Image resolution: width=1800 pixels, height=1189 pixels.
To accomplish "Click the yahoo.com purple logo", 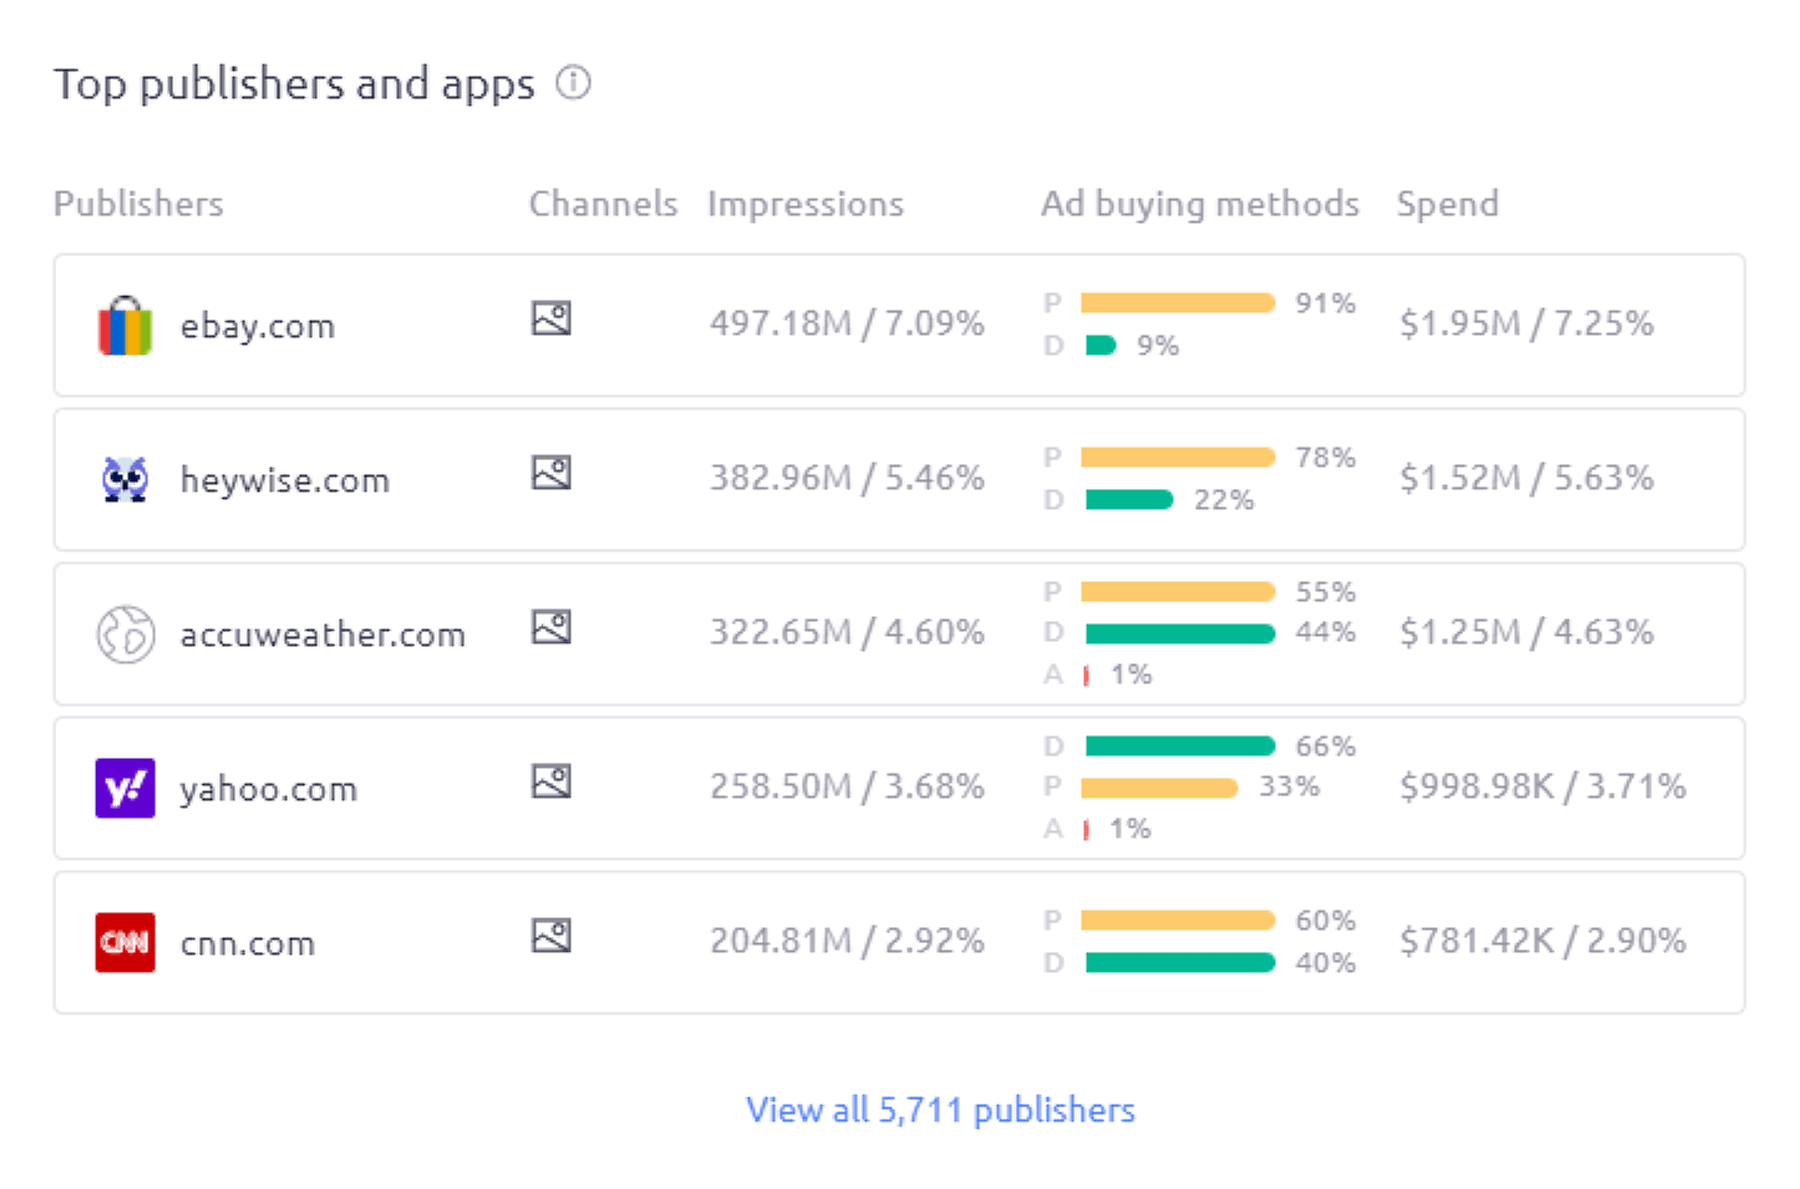I will click(125, 788).
